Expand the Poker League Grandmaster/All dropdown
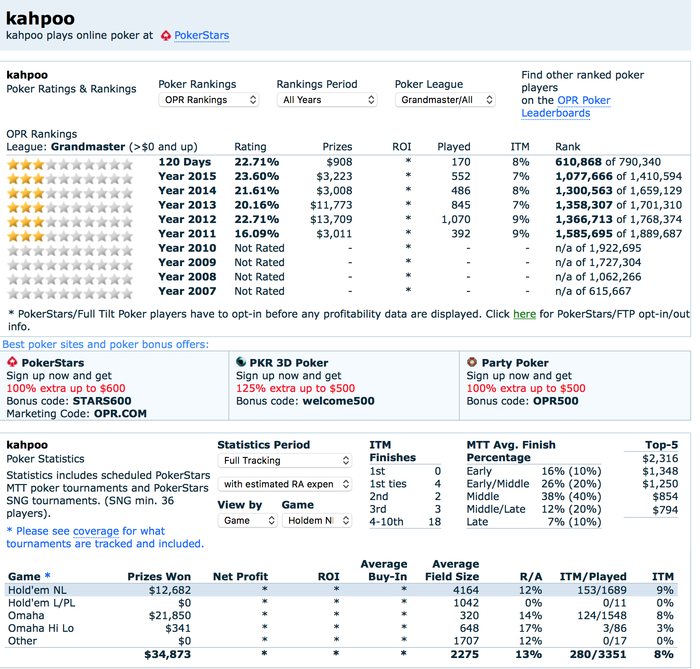Image resolution: width=700 pixels, height=669 pixels. click(x=446, y=100)
